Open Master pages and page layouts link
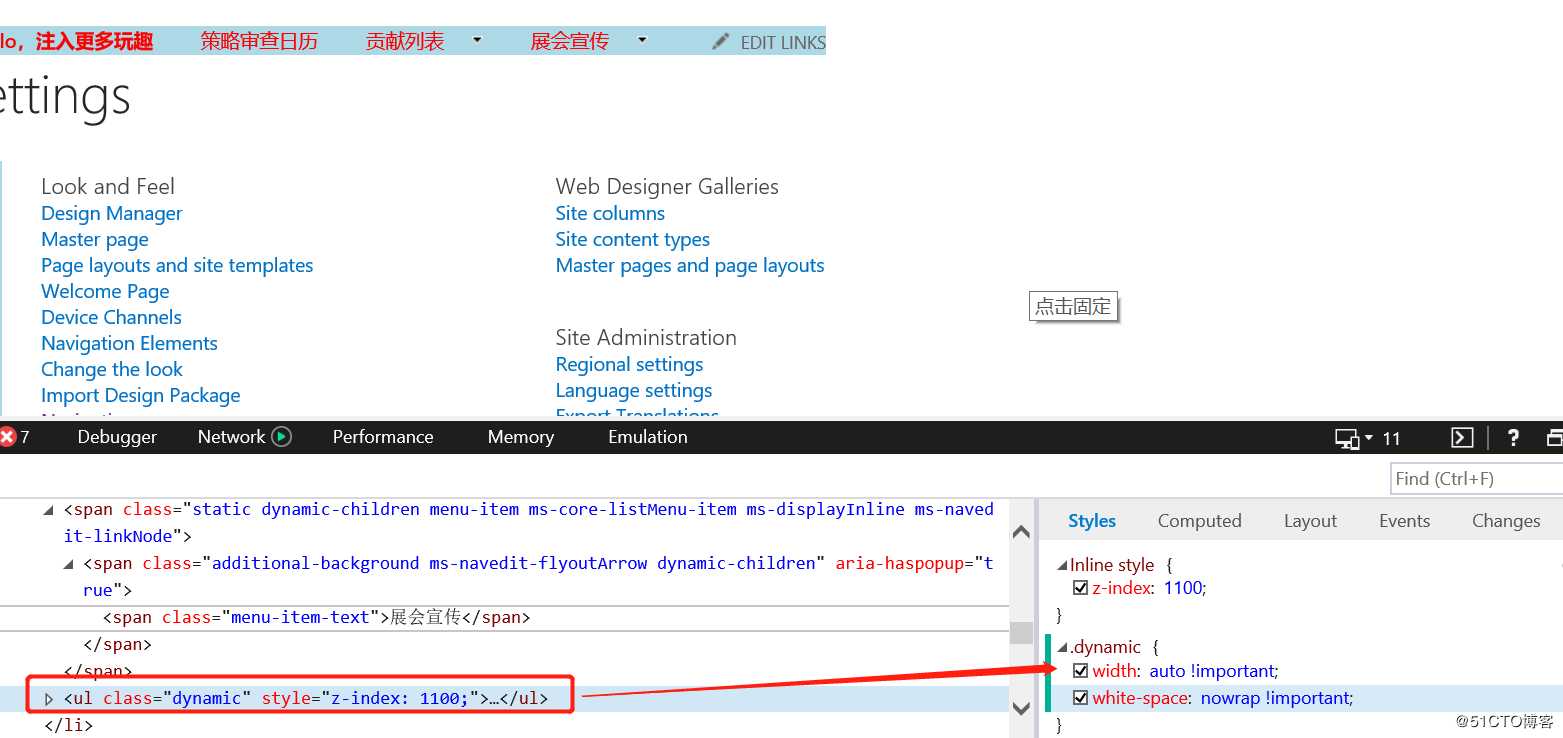Screen dimensions: 1563x738 (690, 265)
